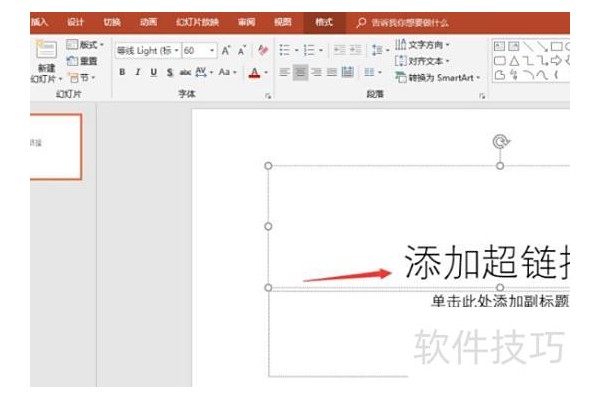This screenshot has height=400, width=600.
Task: Open the View (视图) ribbon tab
Action: [x=283, y=22]
